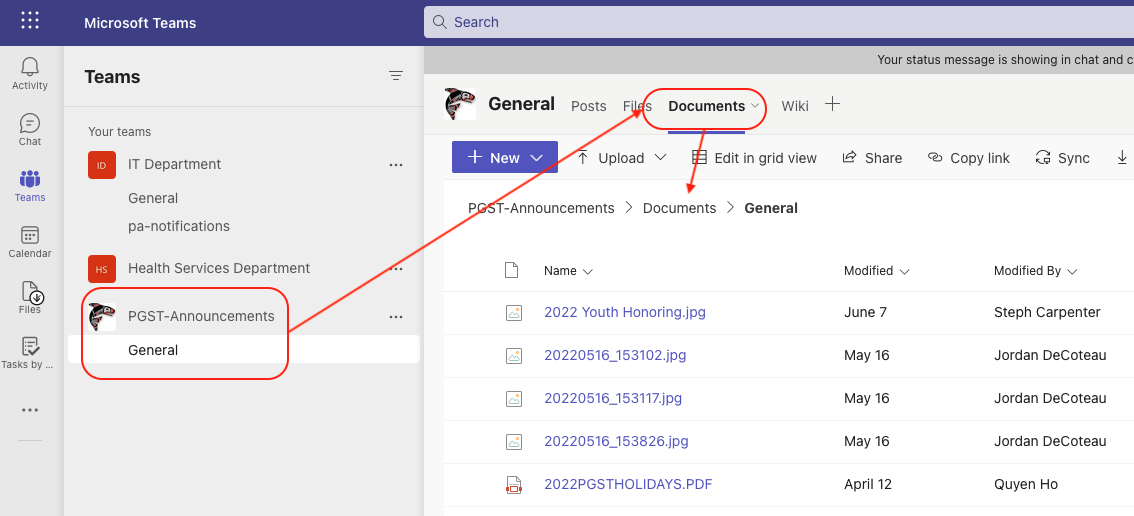
Task: Show more apps ellipsis in left rail
Action: (x=30, y=410)
